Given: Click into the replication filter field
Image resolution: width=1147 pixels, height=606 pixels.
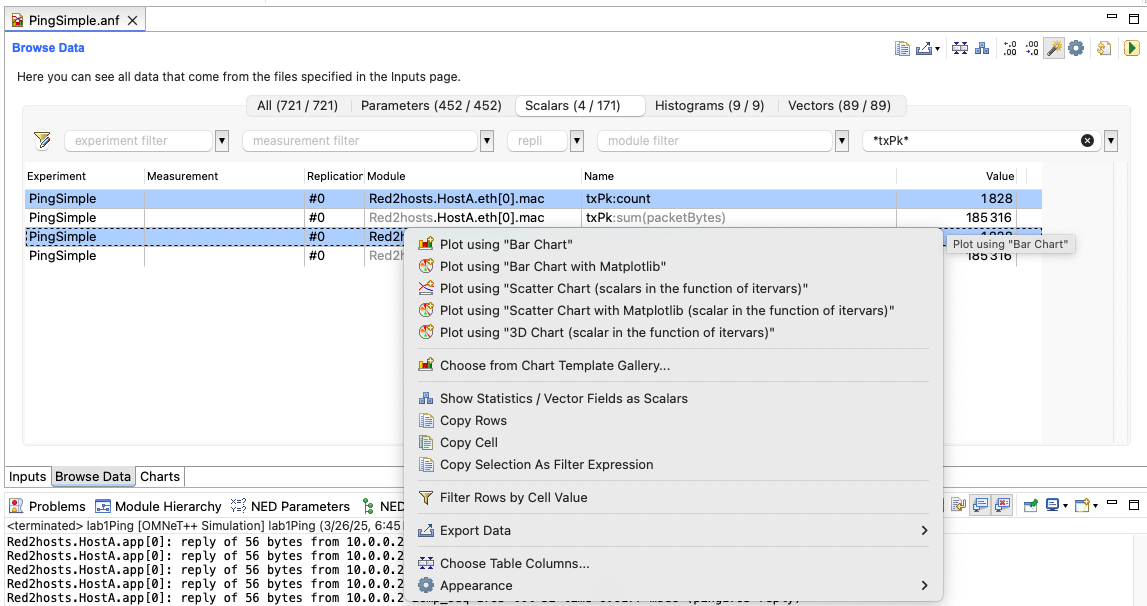Looking at the screenshot, I should (538, 141).
